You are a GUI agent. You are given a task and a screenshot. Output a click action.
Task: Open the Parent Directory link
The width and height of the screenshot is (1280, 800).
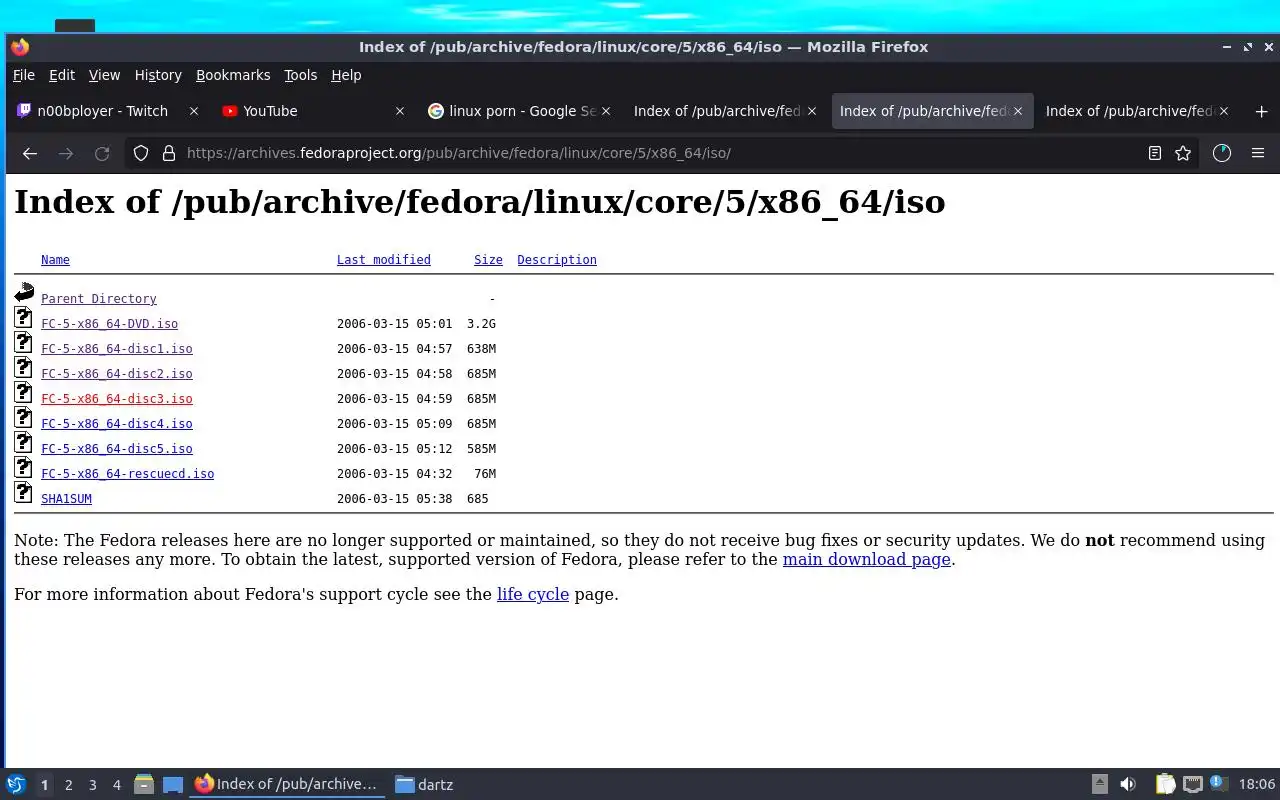coord(99,299)
